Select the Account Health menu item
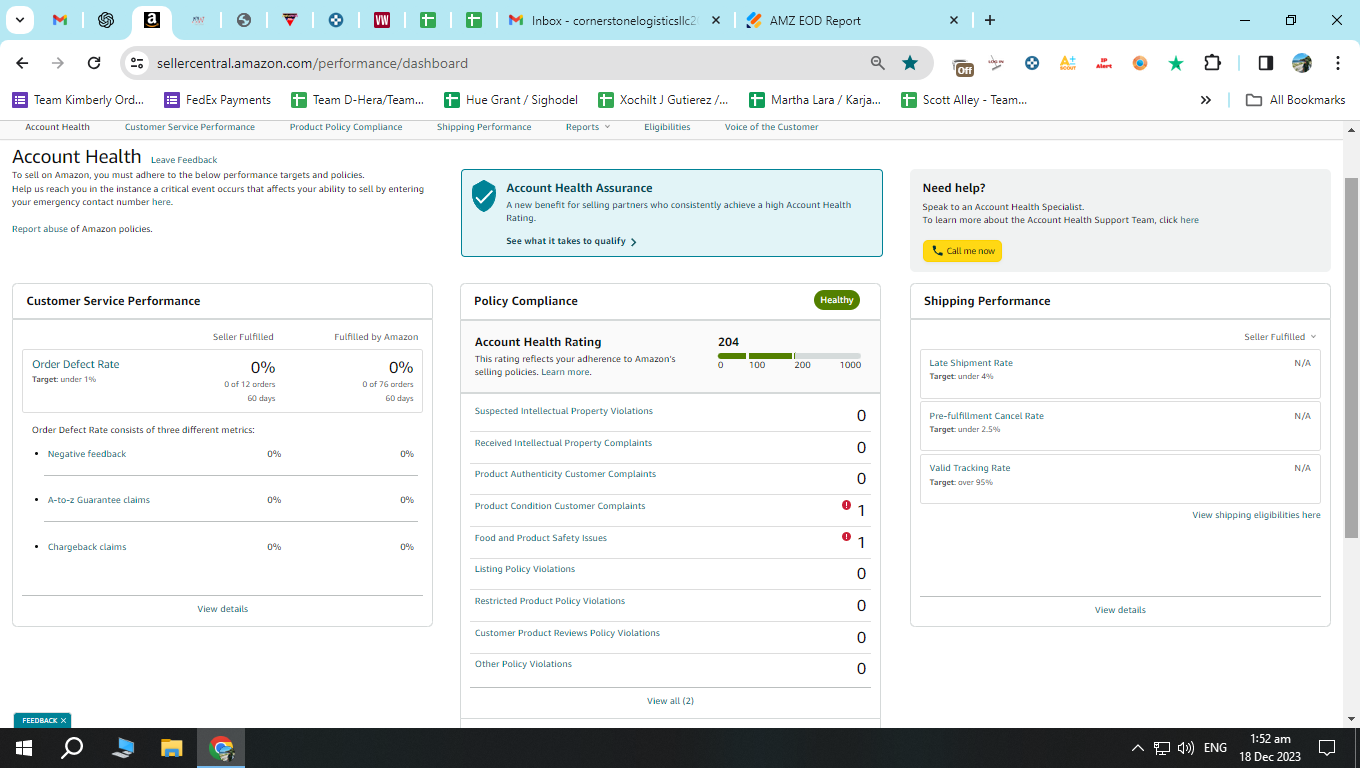 coord(57,127)
